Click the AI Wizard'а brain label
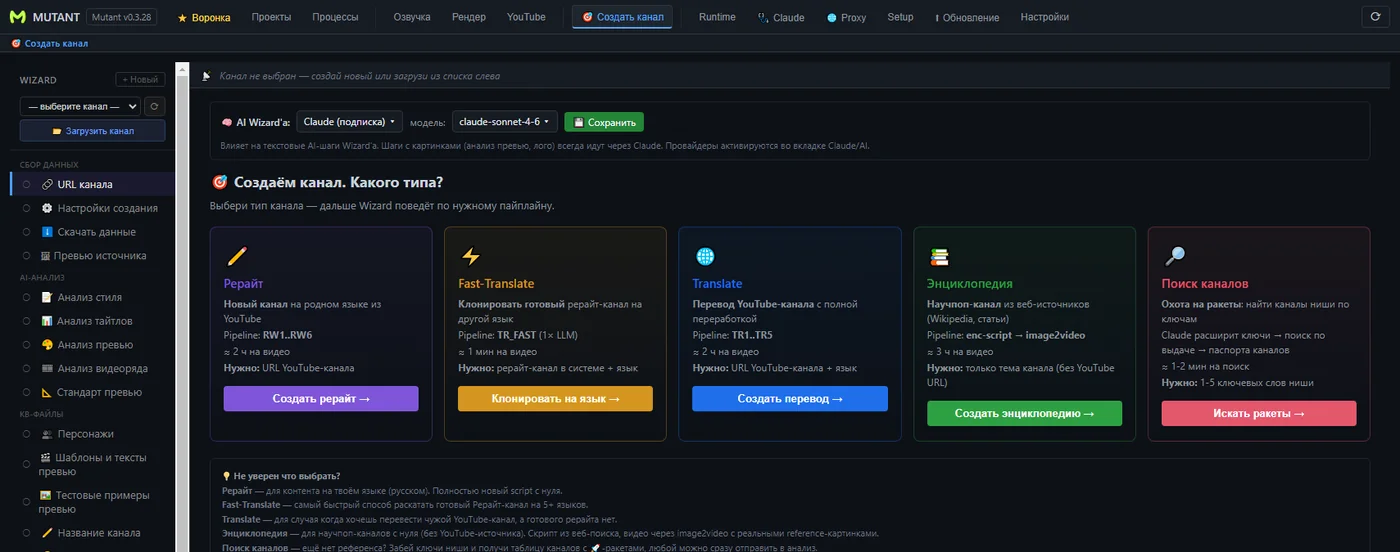 click(x=256, y=122)
